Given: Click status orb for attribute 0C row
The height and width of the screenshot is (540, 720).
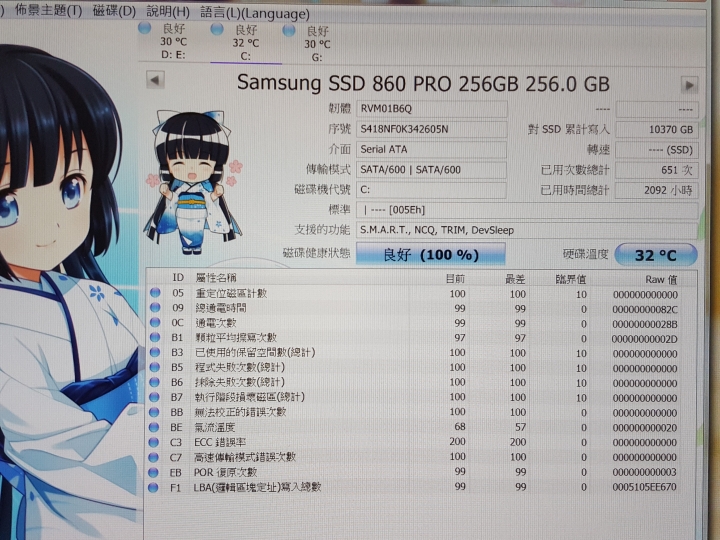Looking at the screenshot, I should (x=155, y=322).
